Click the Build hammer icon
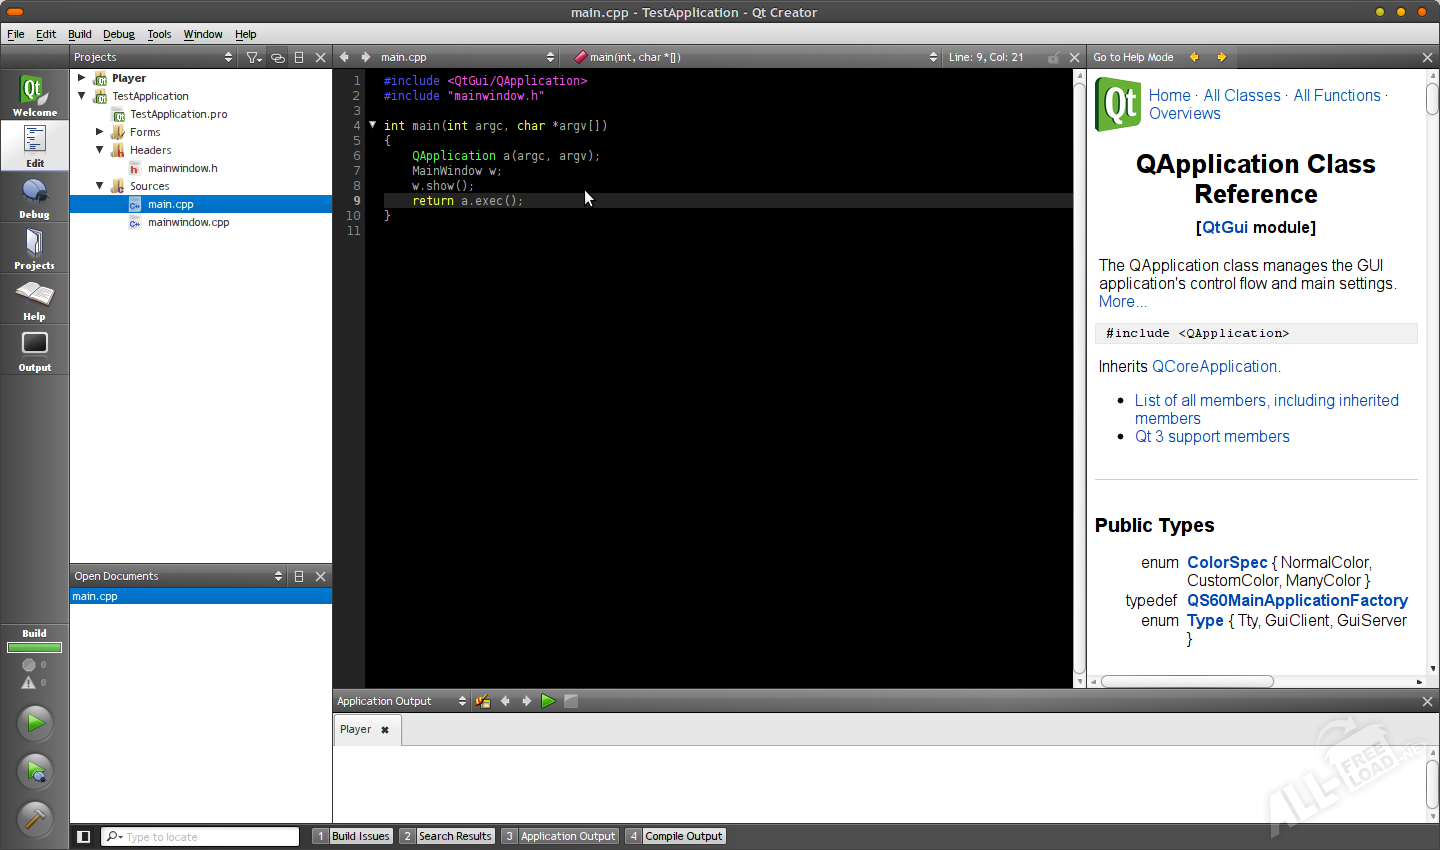 tap(35, 819)
